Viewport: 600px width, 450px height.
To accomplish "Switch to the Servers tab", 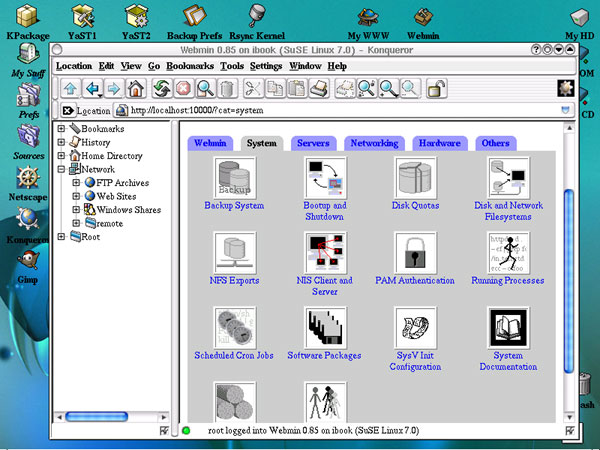I will pos(313,143).
